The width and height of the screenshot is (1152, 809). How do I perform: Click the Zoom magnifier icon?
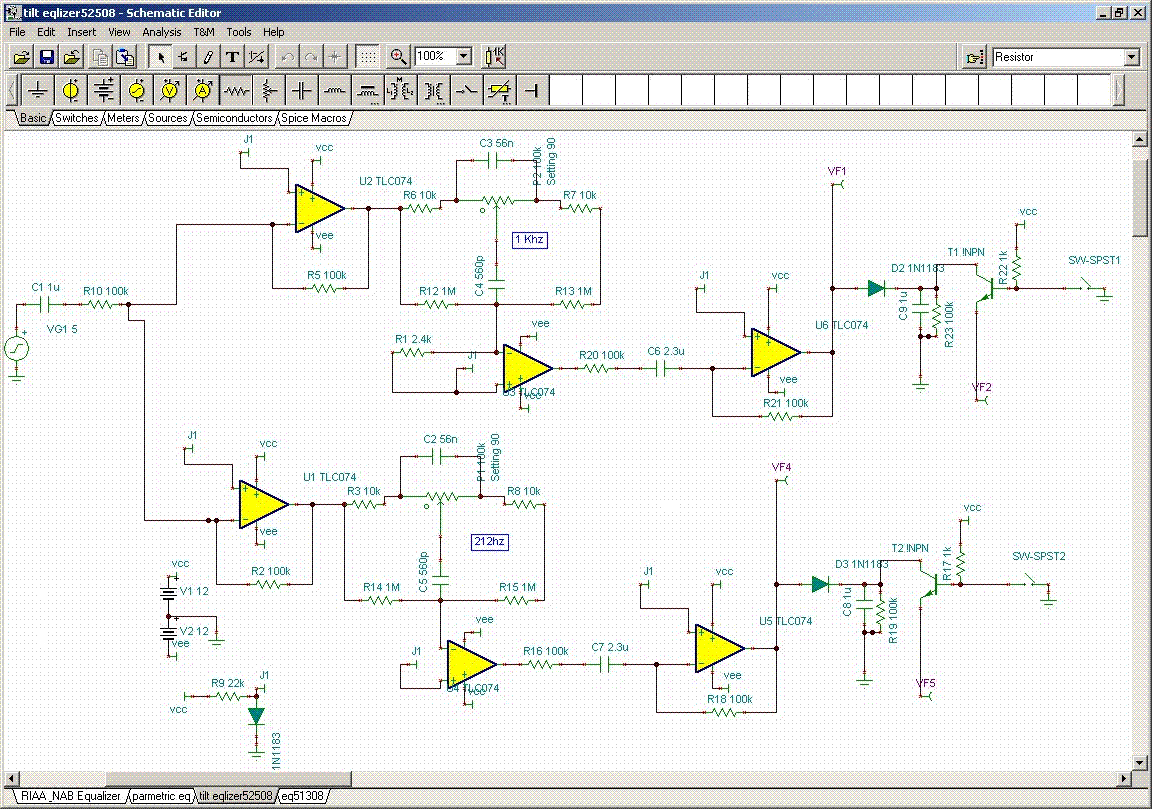(398, 57)
